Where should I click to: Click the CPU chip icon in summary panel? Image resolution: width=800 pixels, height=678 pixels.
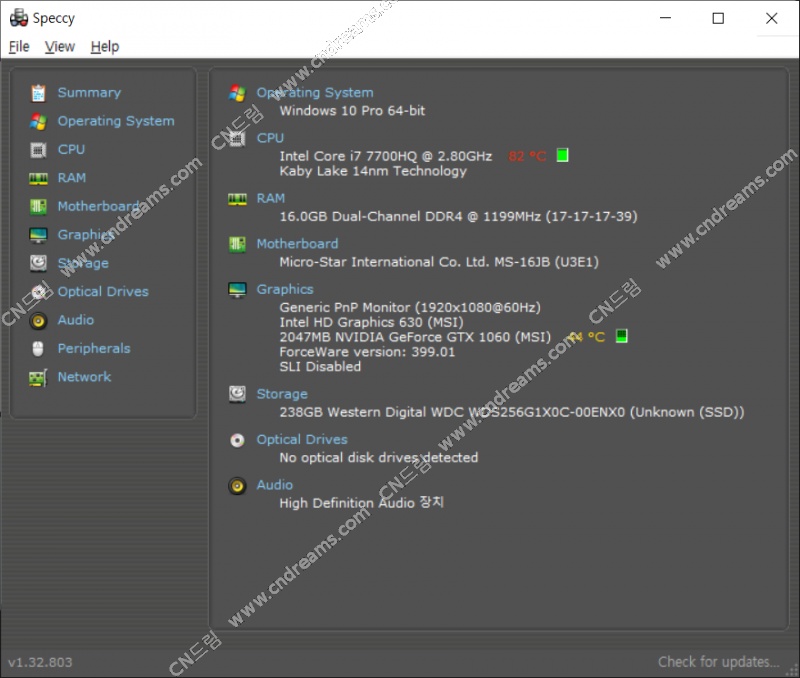pos(237,138)
